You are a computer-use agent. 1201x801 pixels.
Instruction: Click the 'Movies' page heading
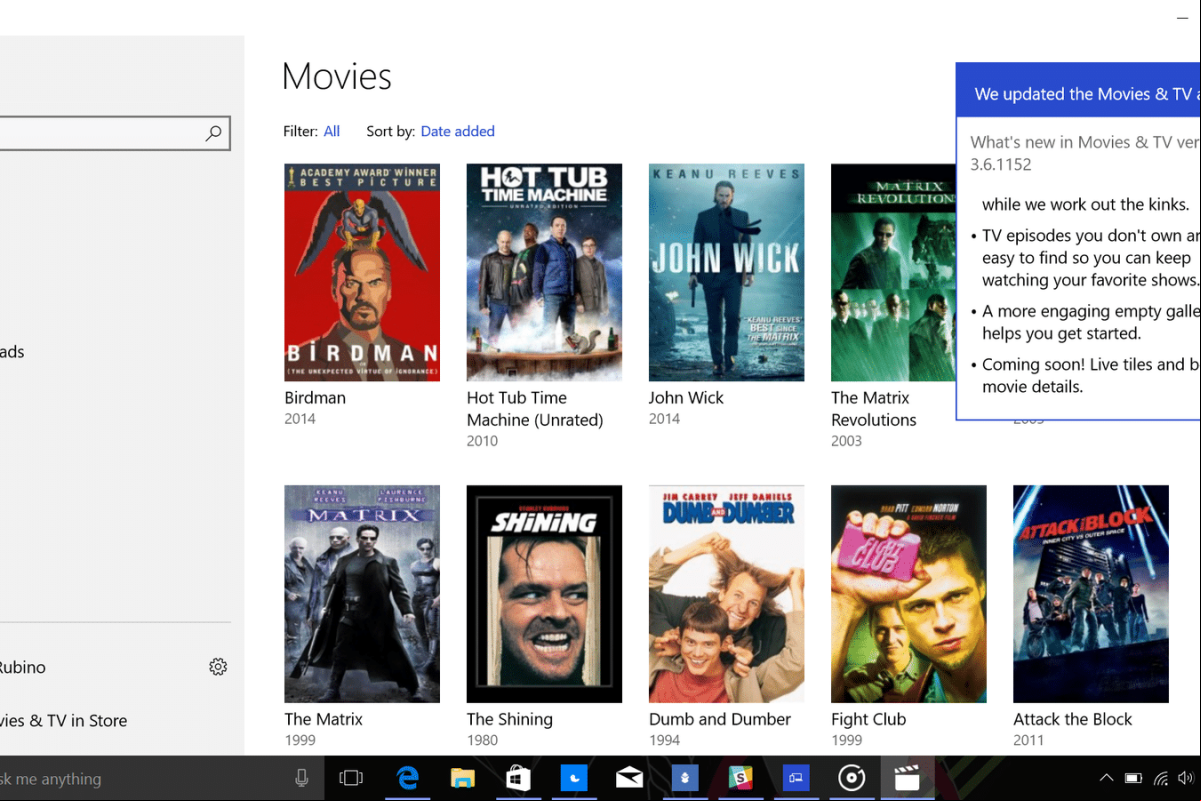[337, 76]
